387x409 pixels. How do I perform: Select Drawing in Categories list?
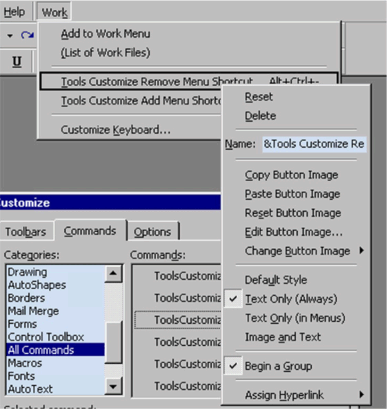55,272
